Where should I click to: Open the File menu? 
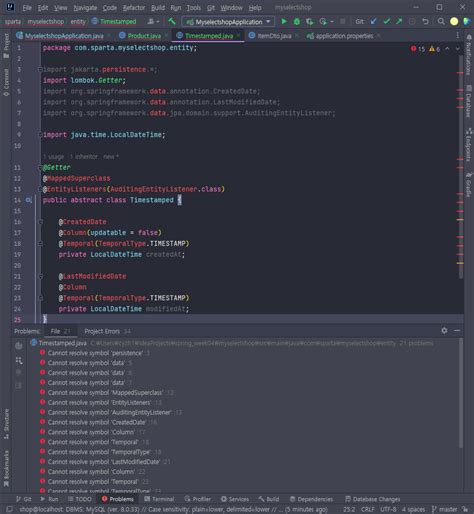point(27,7)
